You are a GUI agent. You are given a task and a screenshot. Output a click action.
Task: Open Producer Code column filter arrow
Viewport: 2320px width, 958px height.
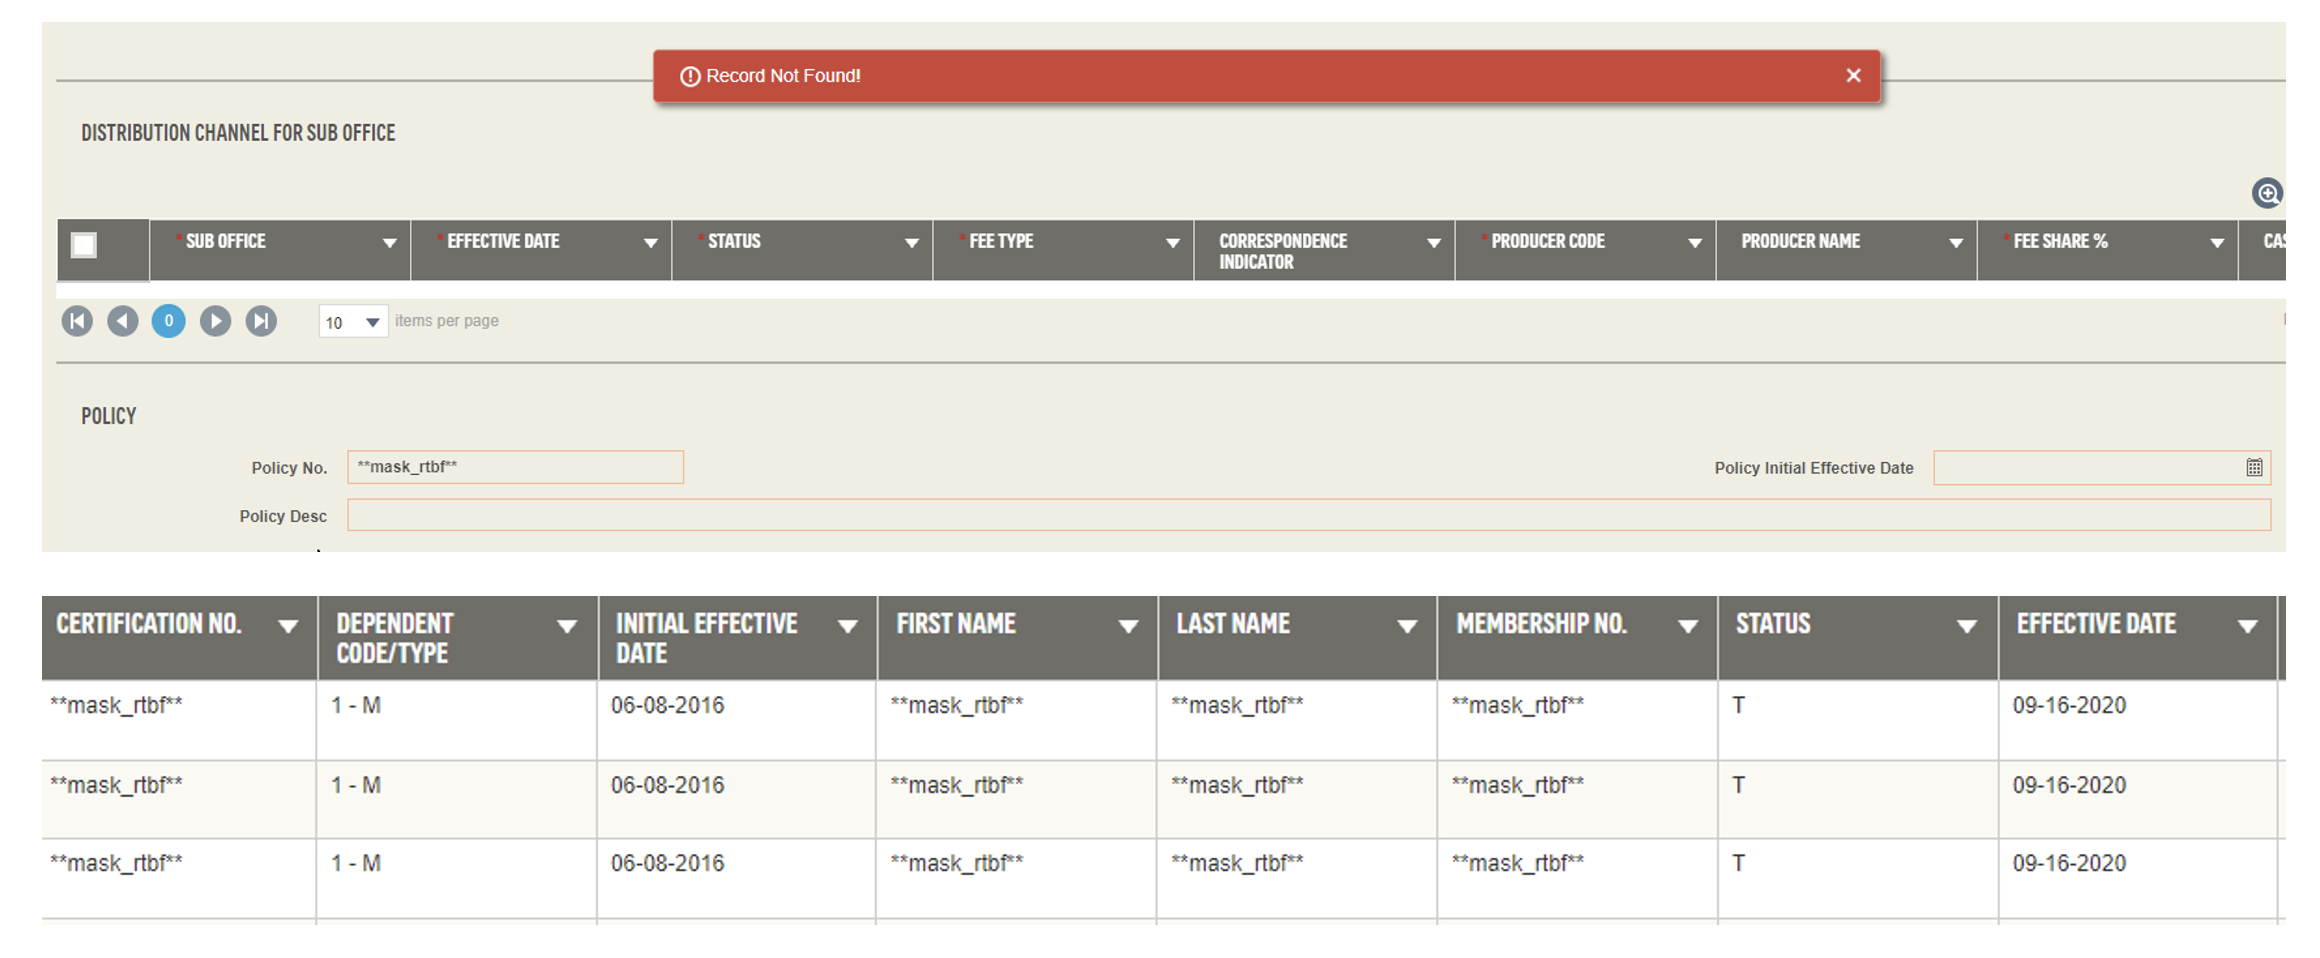point(1694,243)
